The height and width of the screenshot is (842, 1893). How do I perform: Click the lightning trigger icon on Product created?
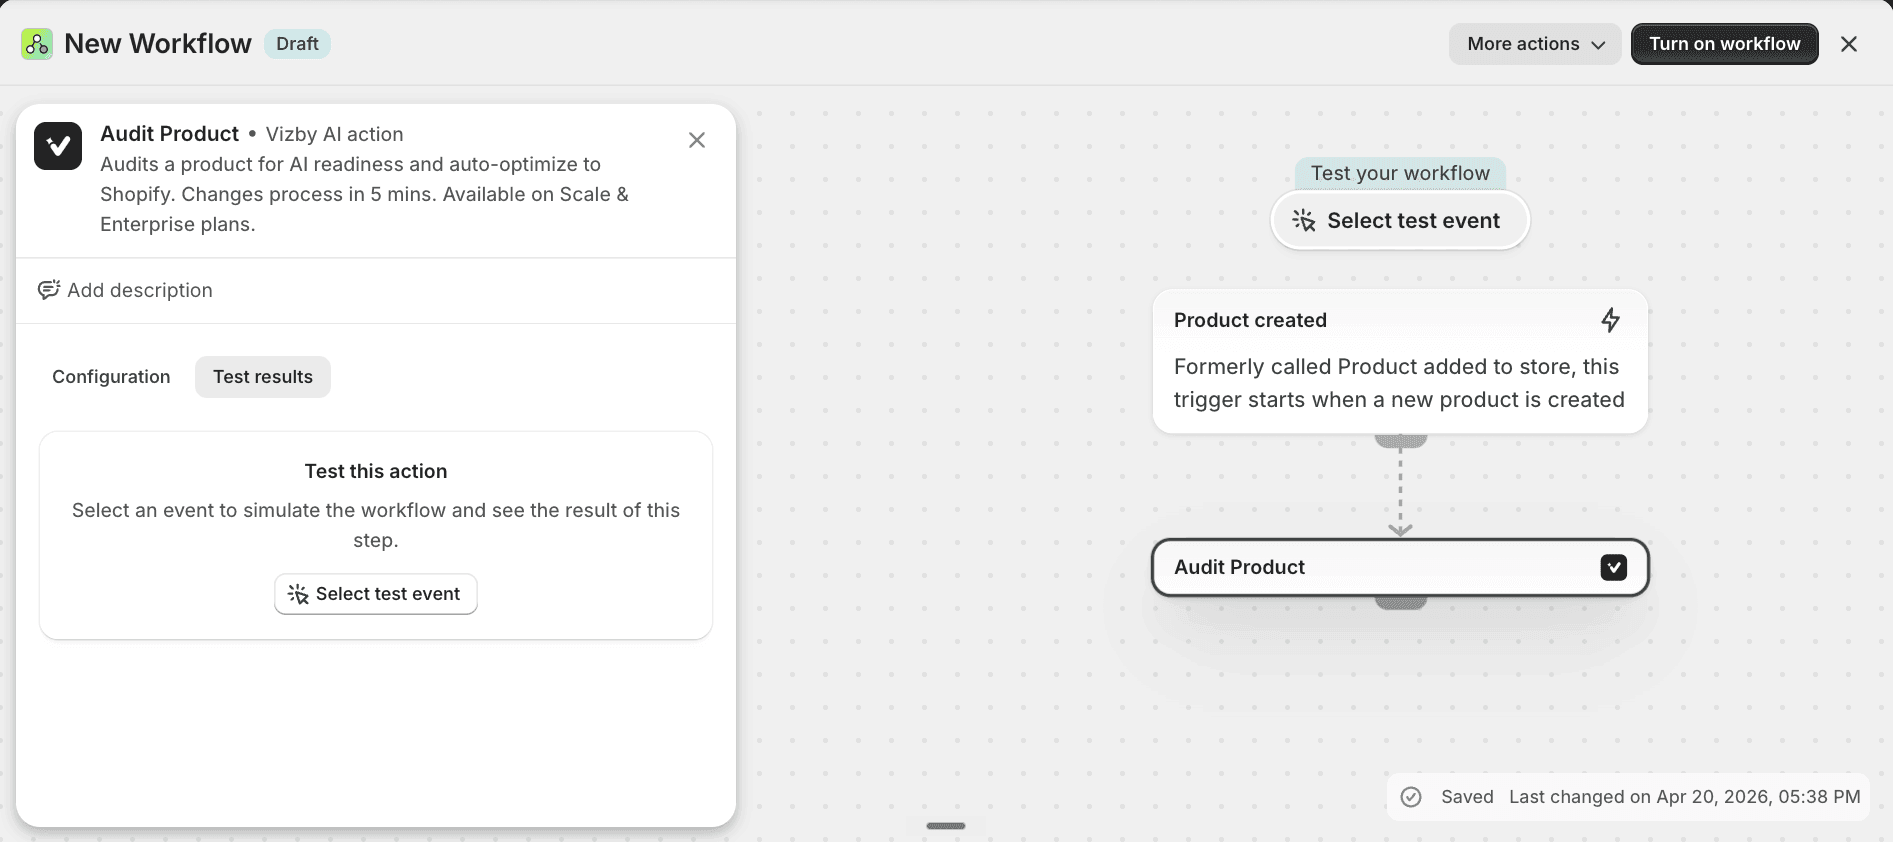coord(1610,320)
